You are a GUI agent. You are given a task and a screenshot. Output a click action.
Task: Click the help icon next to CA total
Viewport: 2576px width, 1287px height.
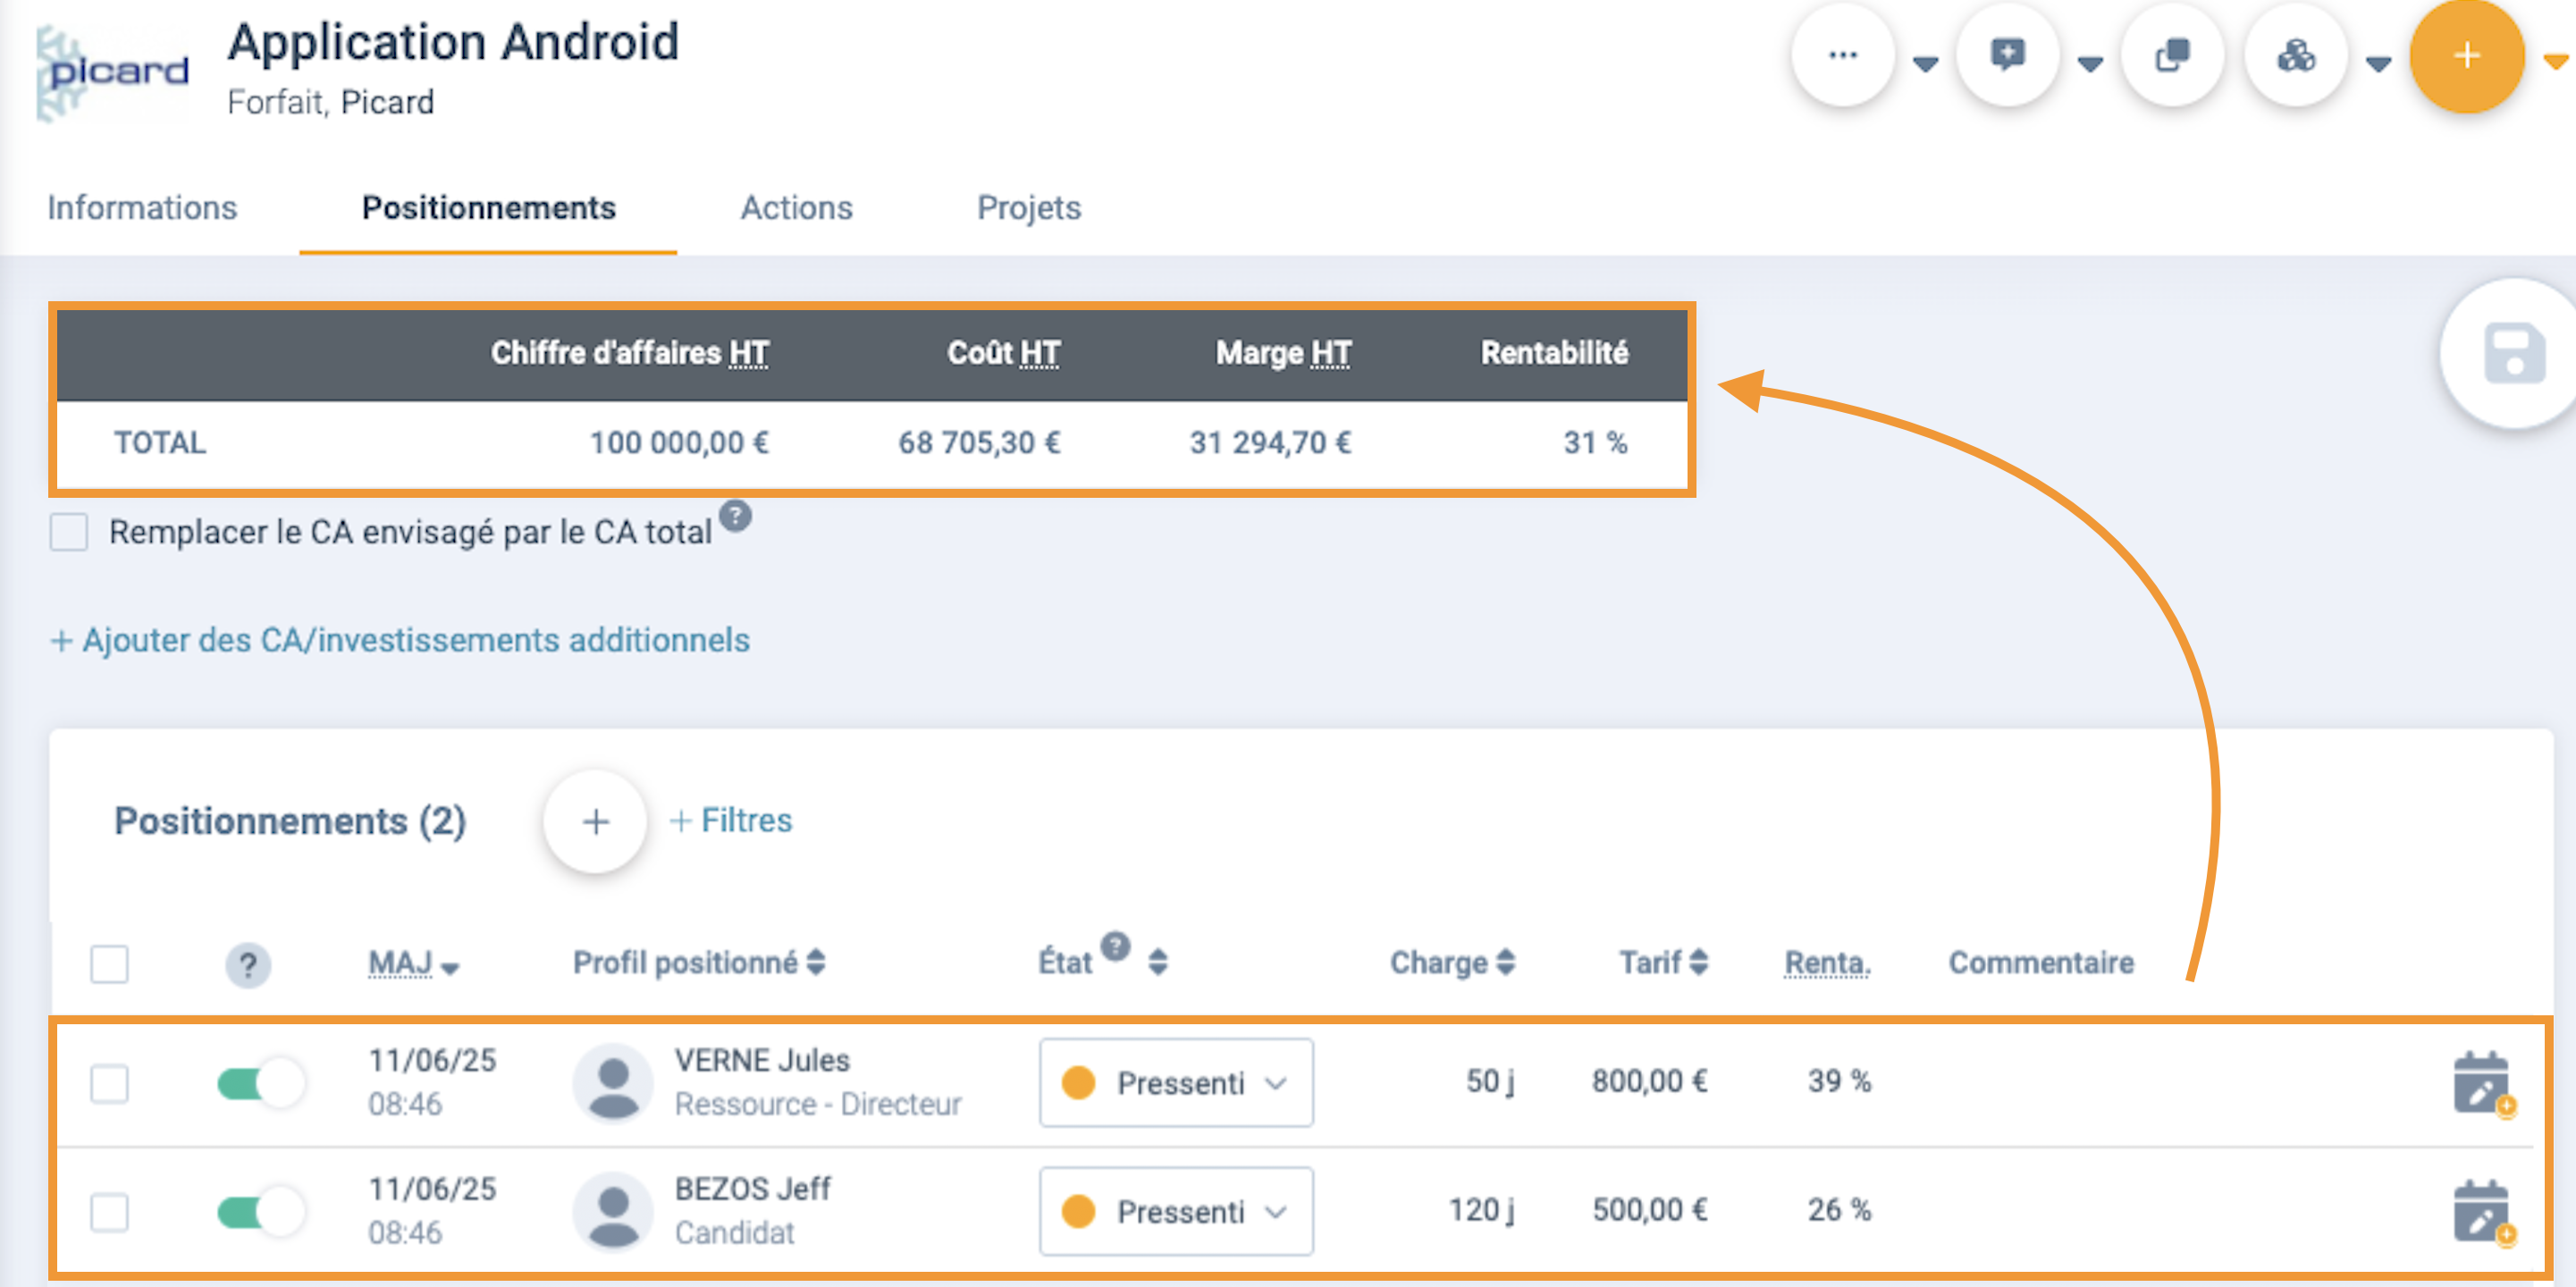click(735, 515)
